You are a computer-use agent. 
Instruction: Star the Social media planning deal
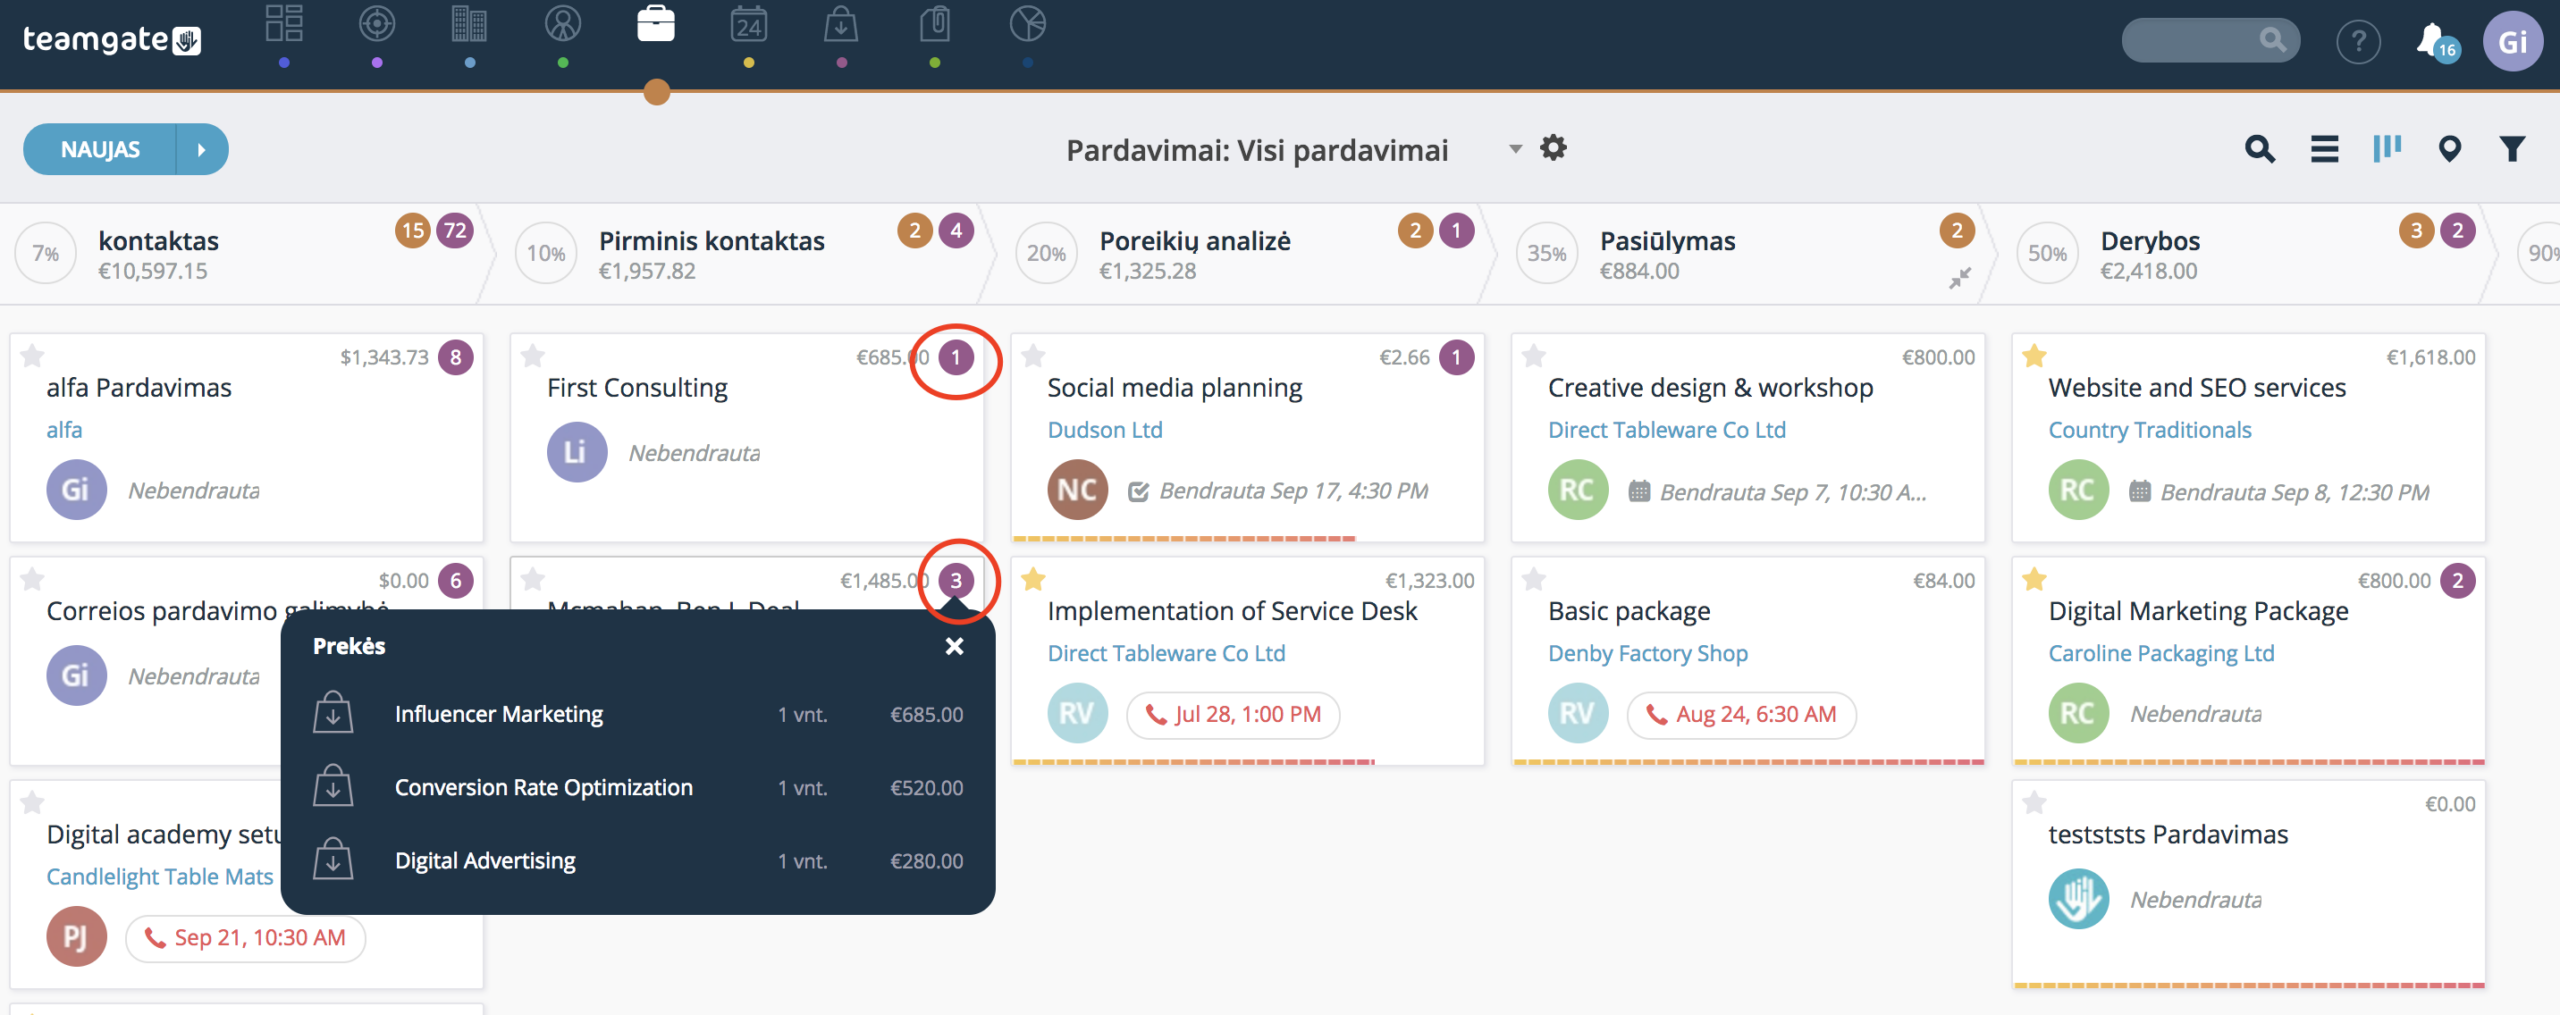pyautogui.click(x=1034, y=355)
